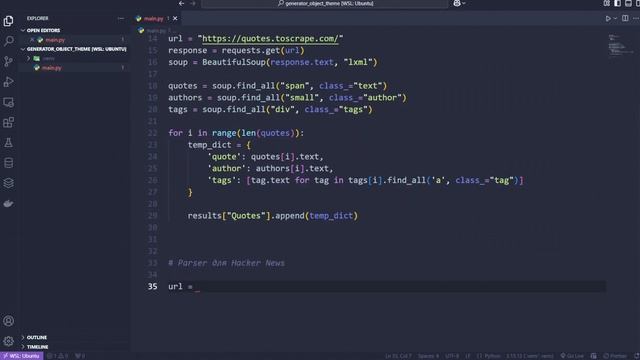Open the Testing flask view
The width and height of the screenshot is (640, 360).
click(x=9, y=142)
